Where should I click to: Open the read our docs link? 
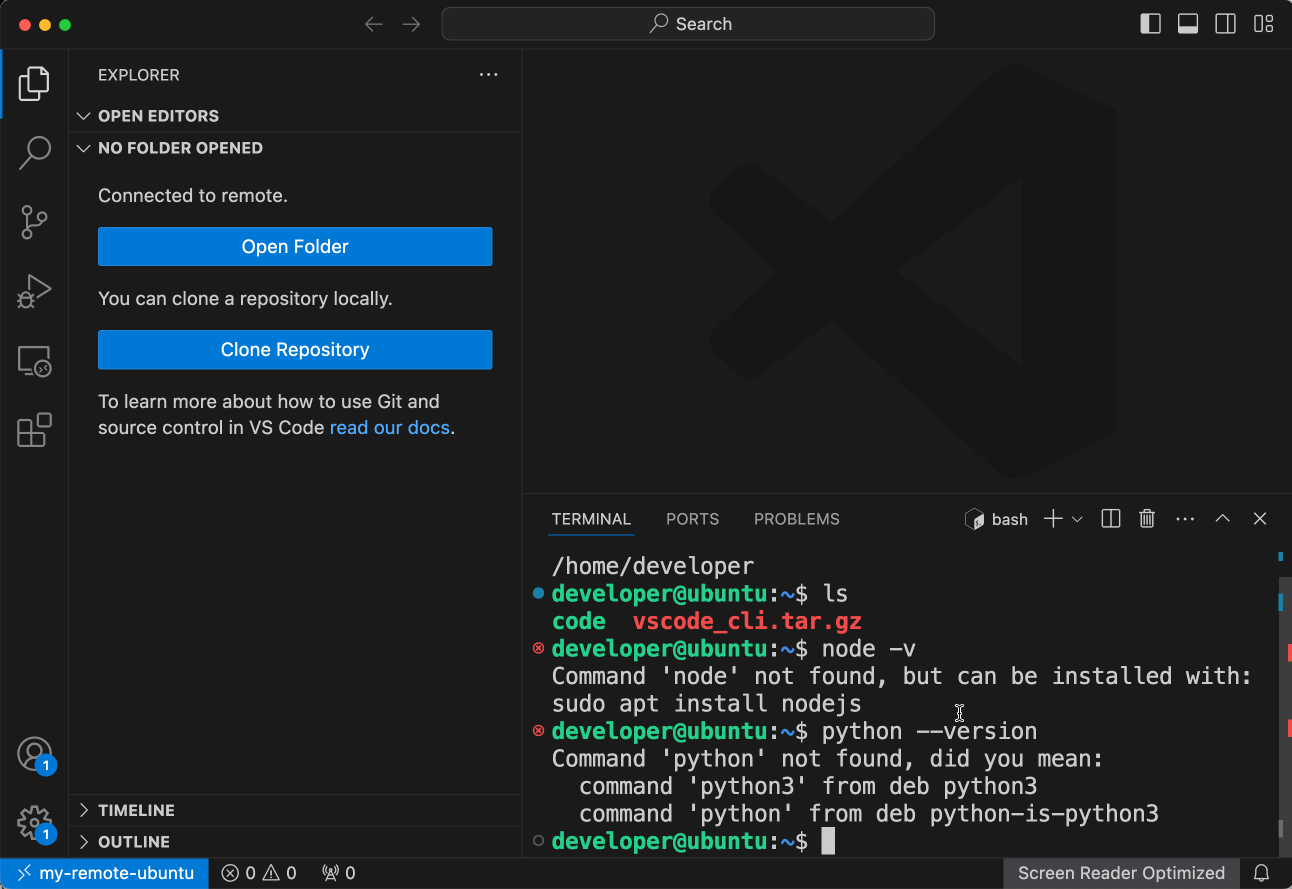pos(390,428)
